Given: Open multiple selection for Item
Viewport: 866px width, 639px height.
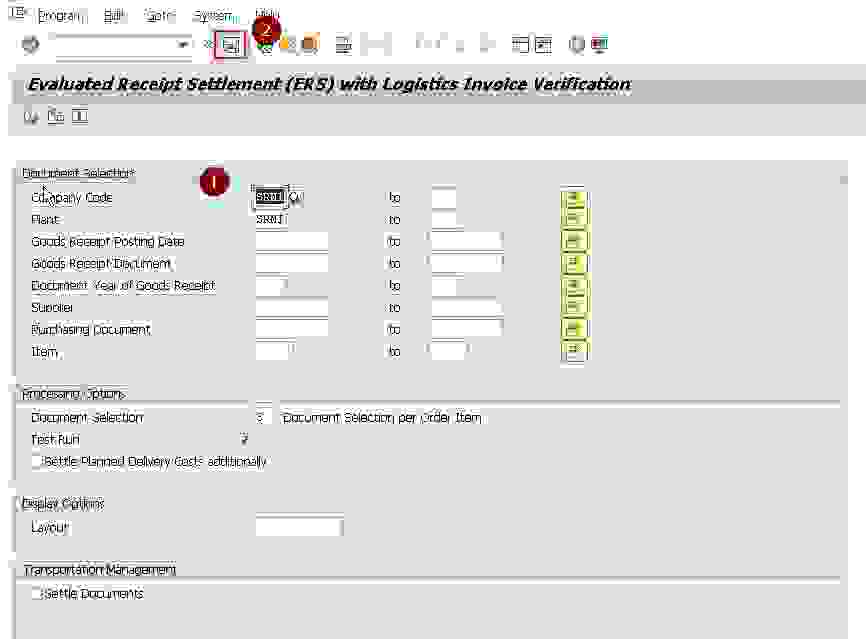Looking at the screenshot, I should 574,352.
